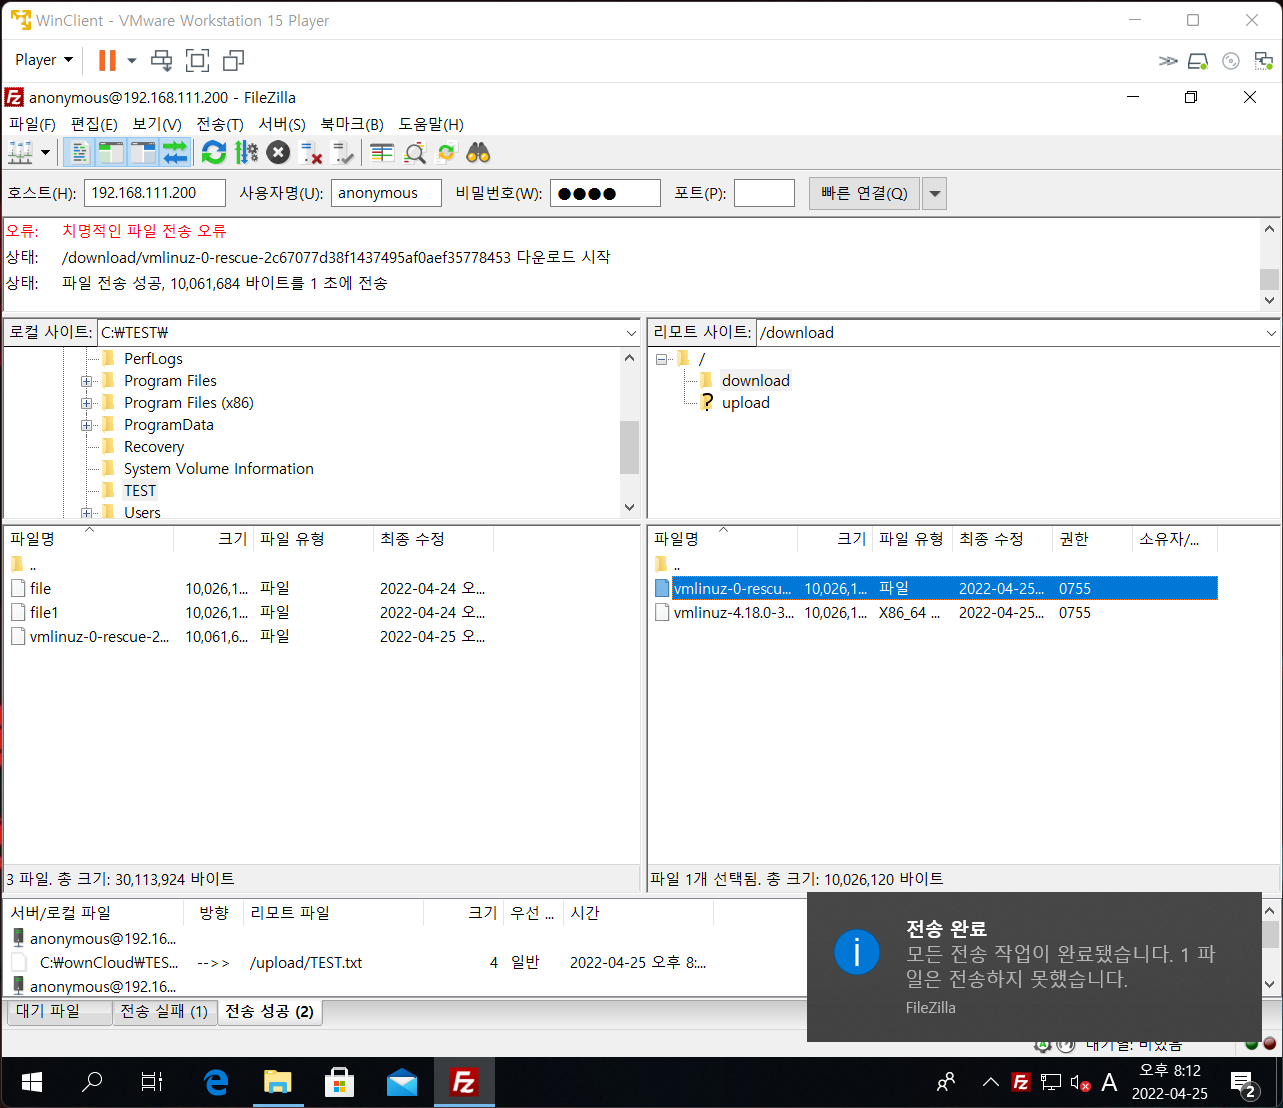Open Task View on taskbar
Screen dimensions: 1283x1108
152,1082
